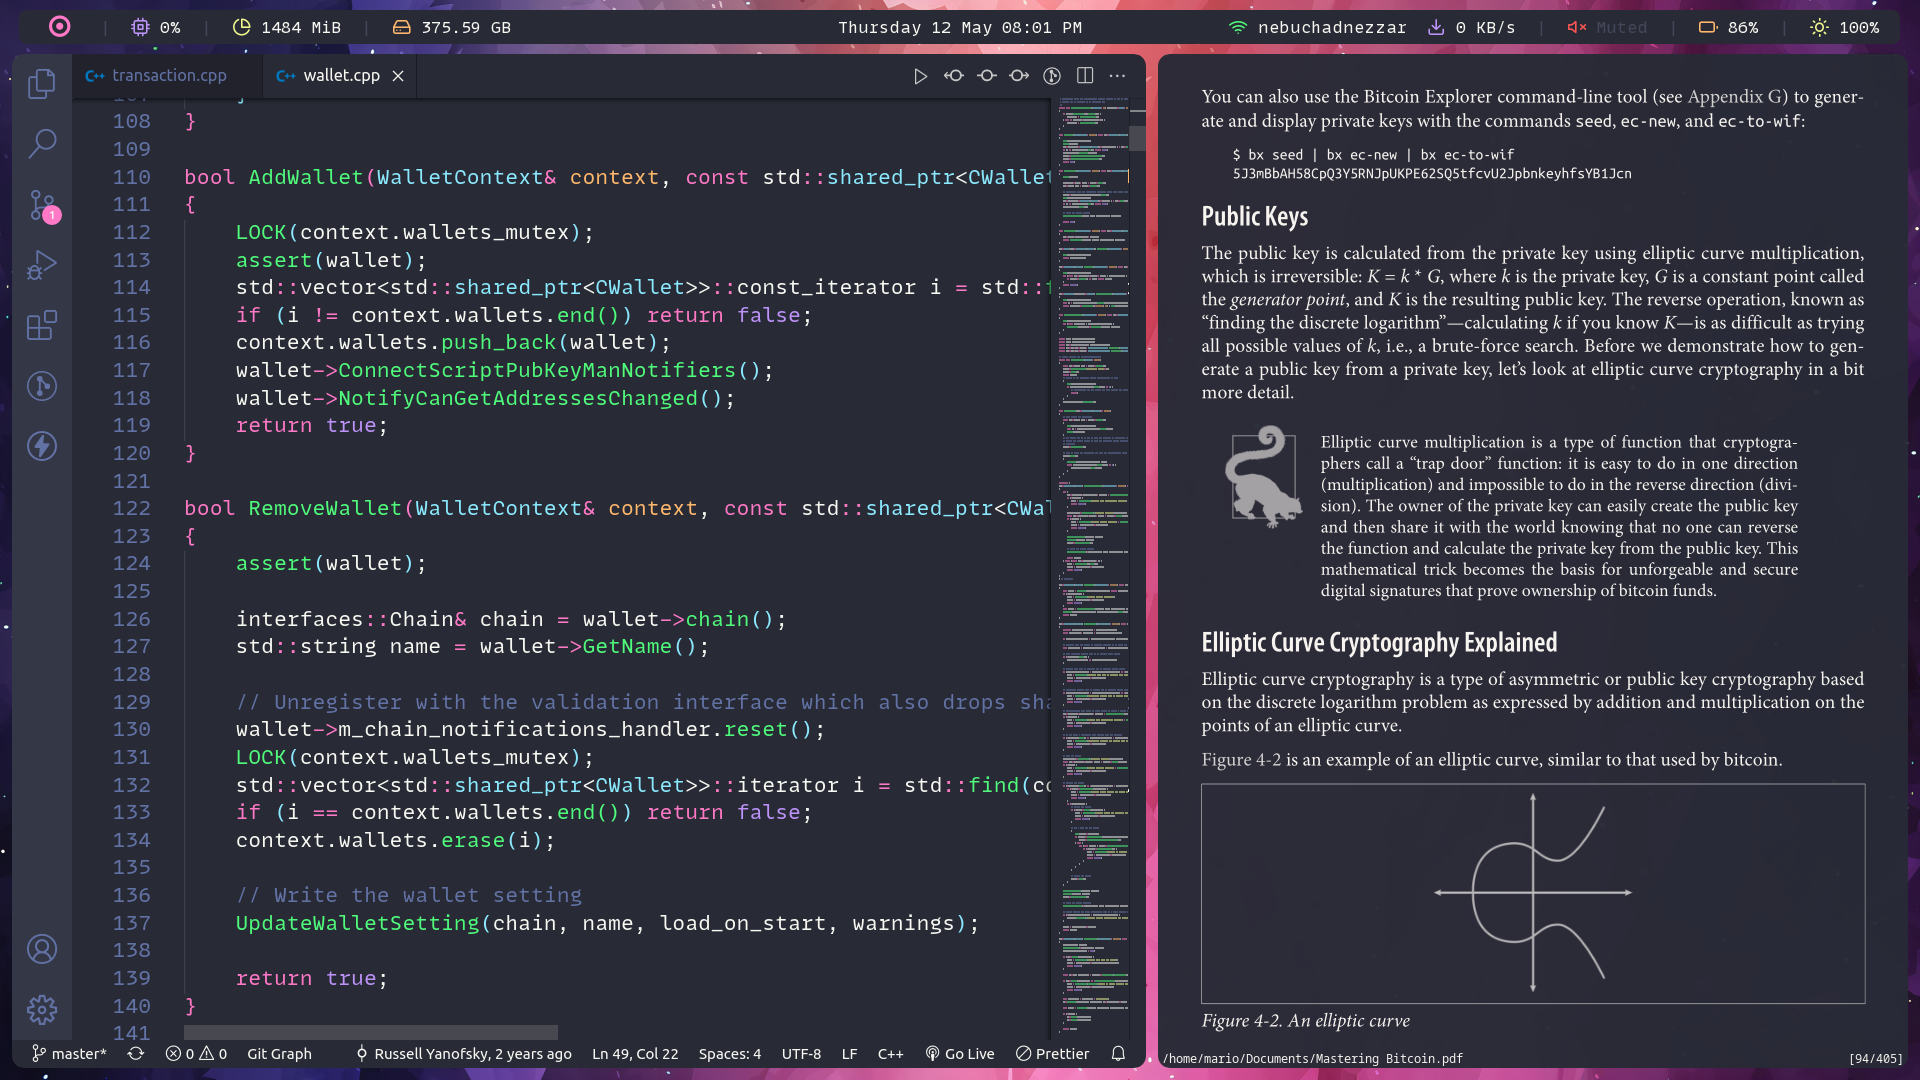The width and height of the screenshot is (1920, 1080).
Task: Go to line via Ln 49, Col 22
Action: click(x=635, y=1054)
